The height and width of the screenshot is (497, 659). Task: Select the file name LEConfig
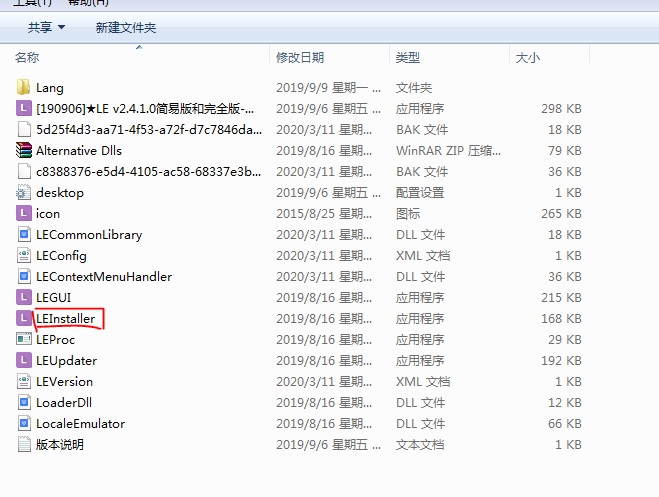pos(61,255)
